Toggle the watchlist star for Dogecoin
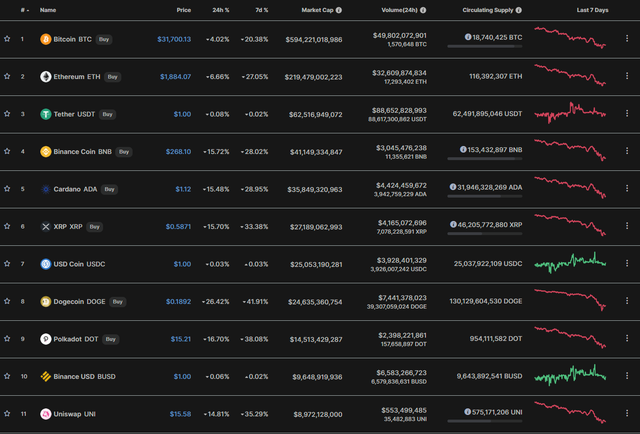Screen dimensions: 640x434 (x=7, y=301)
